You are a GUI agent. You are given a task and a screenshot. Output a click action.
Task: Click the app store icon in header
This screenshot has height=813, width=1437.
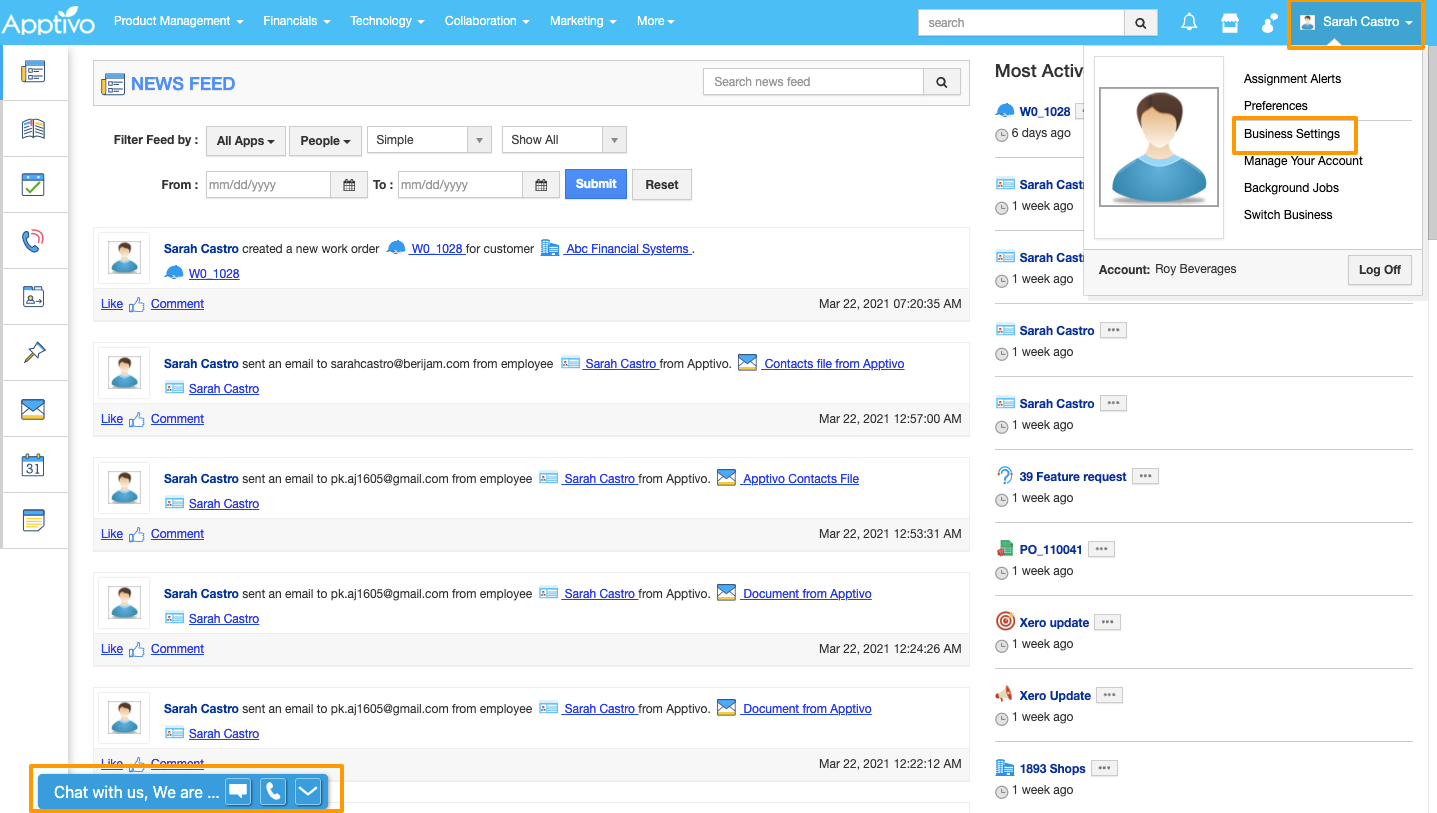(1230, 22)
